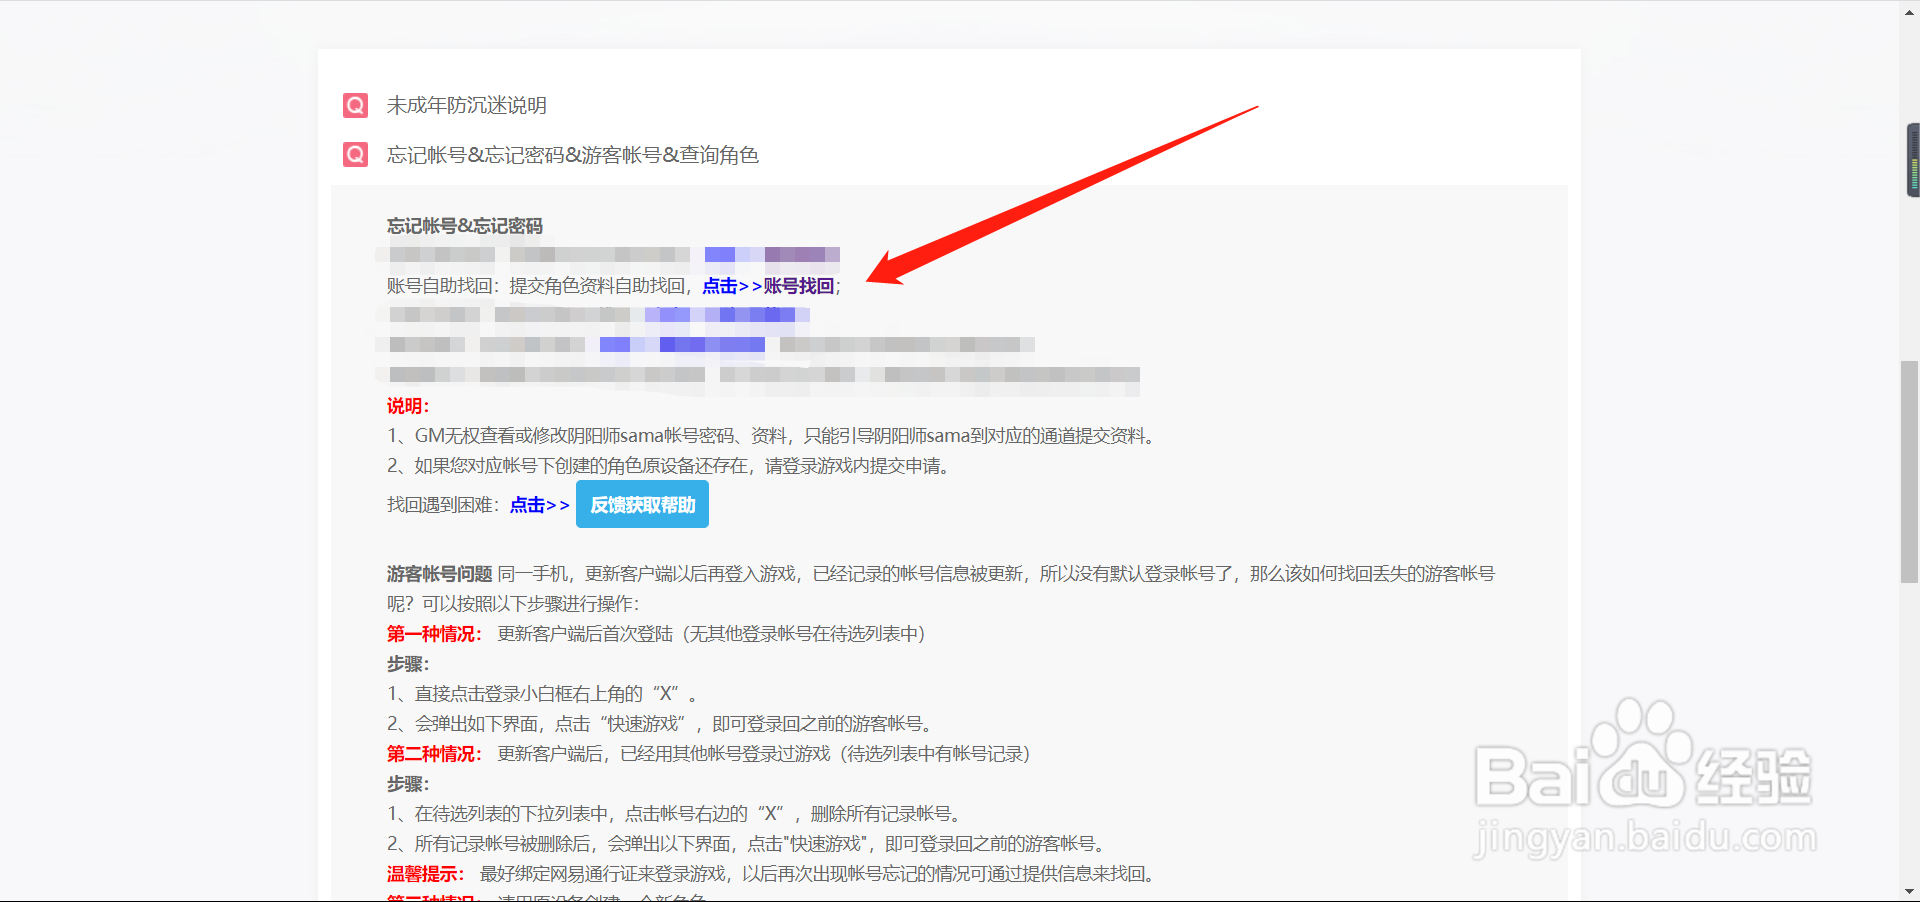Open the 账号找回 link
1920x902 pixels.
797,286
